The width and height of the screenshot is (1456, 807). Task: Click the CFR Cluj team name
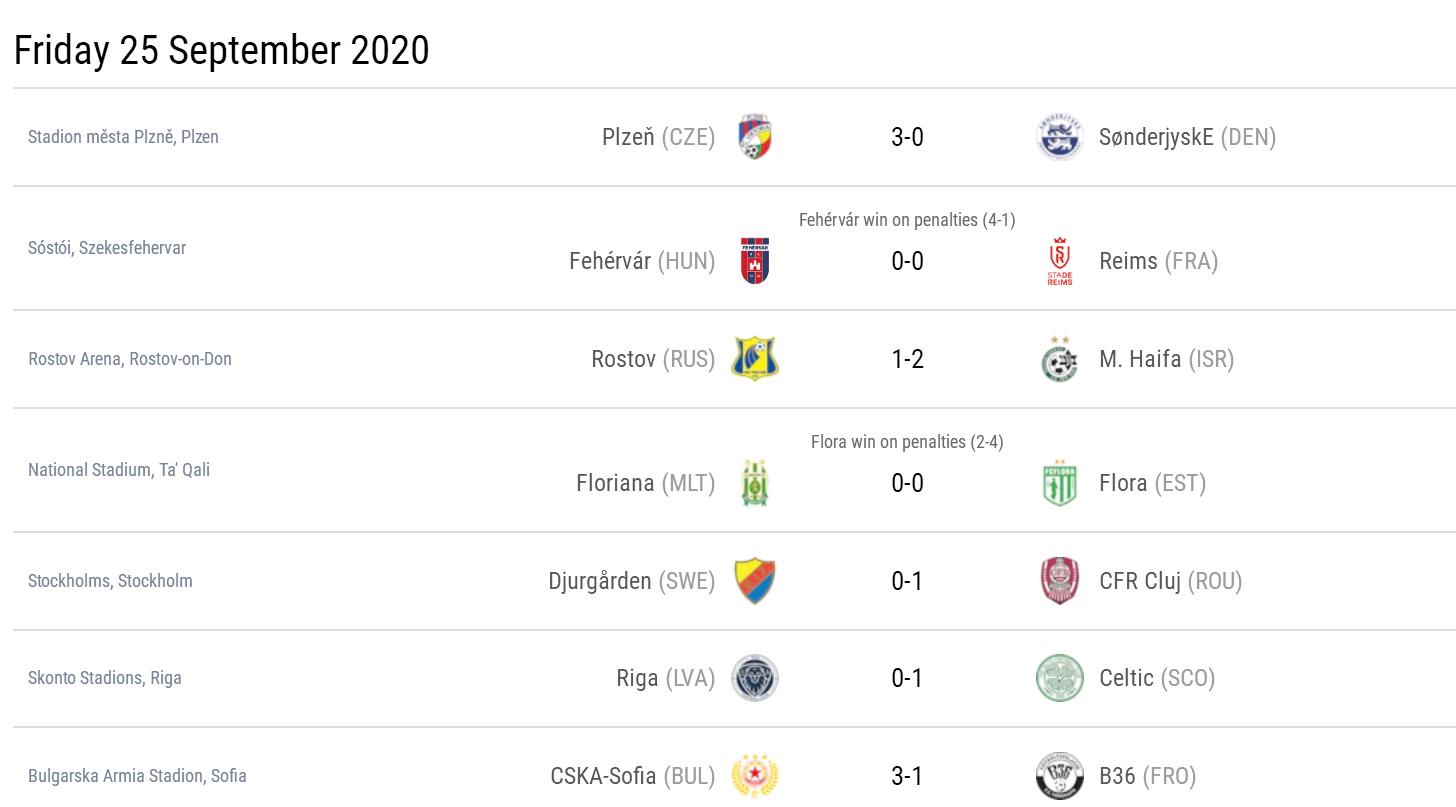tap(1140, 581)
